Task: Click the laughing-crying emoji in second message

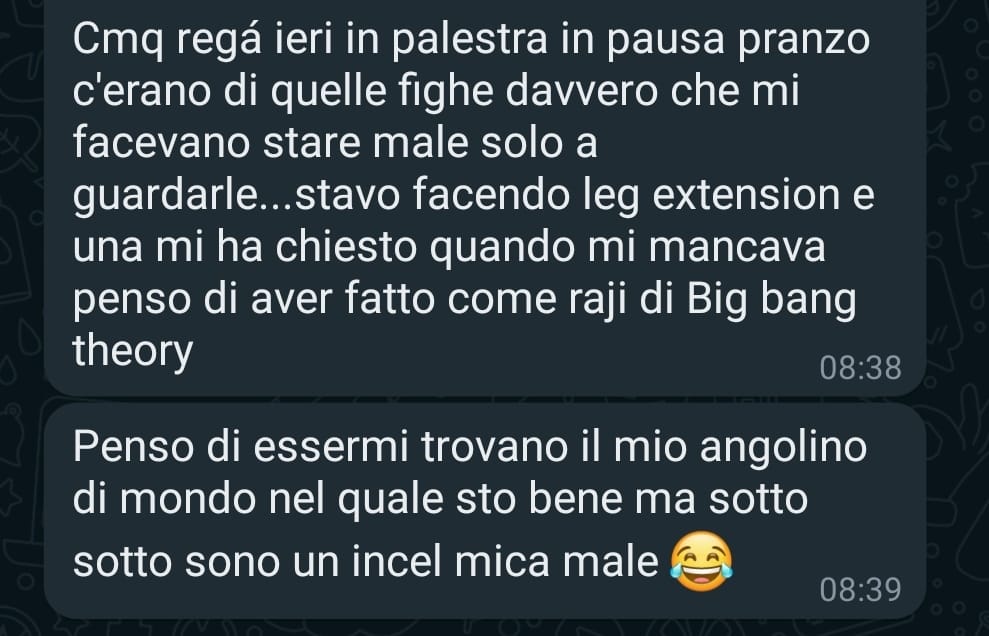Action: pos(701,561)
